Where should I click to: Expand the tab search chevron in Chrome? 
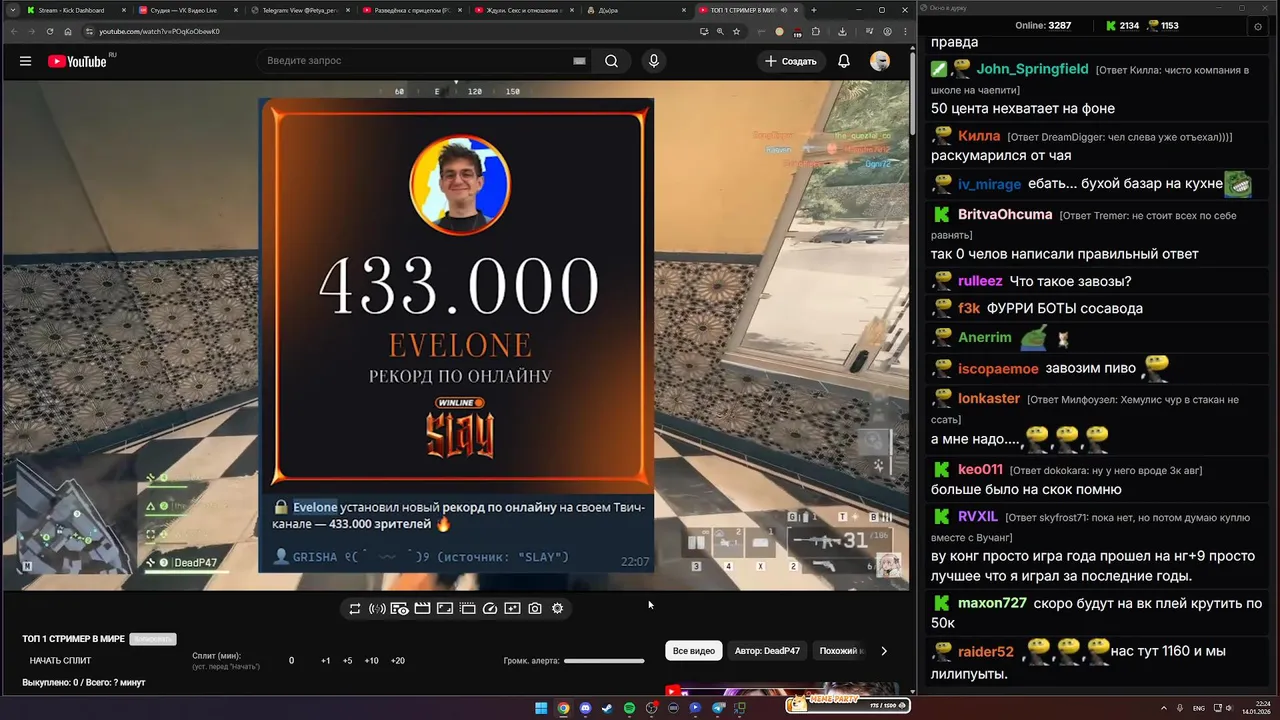[11, 10]
